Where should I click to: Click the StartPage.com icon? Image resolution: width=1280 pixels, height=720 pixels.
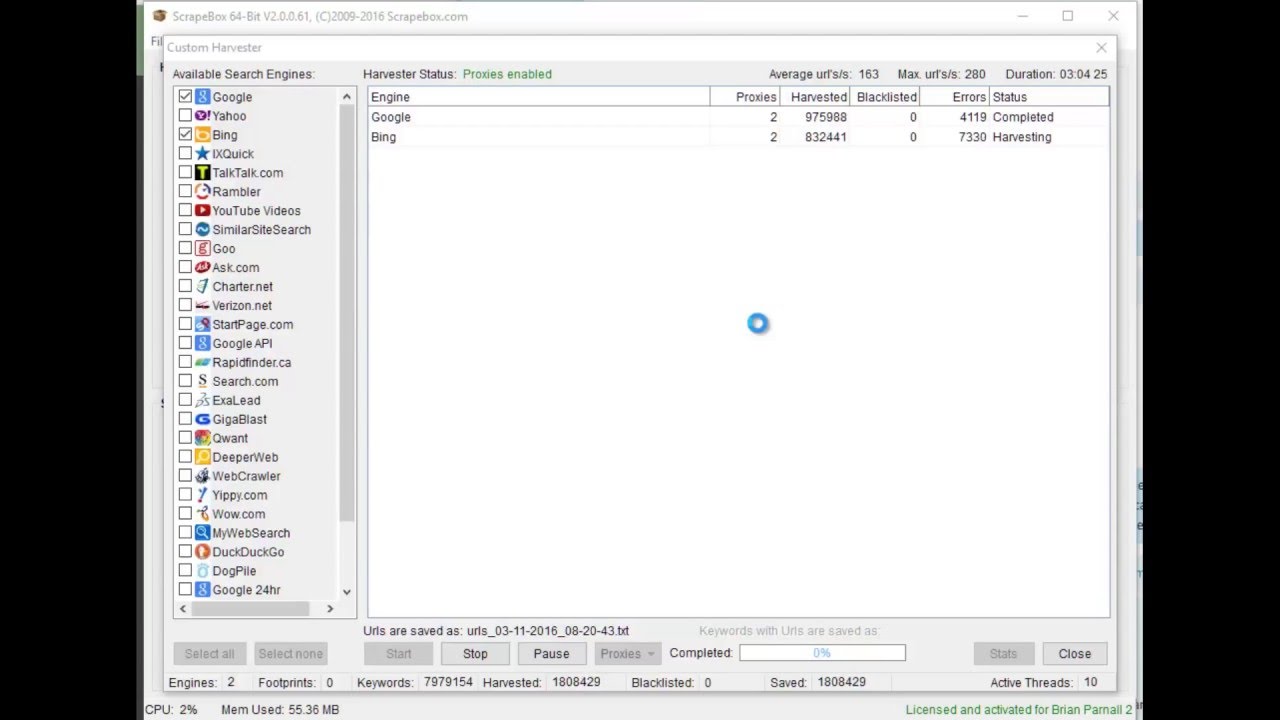202,325
